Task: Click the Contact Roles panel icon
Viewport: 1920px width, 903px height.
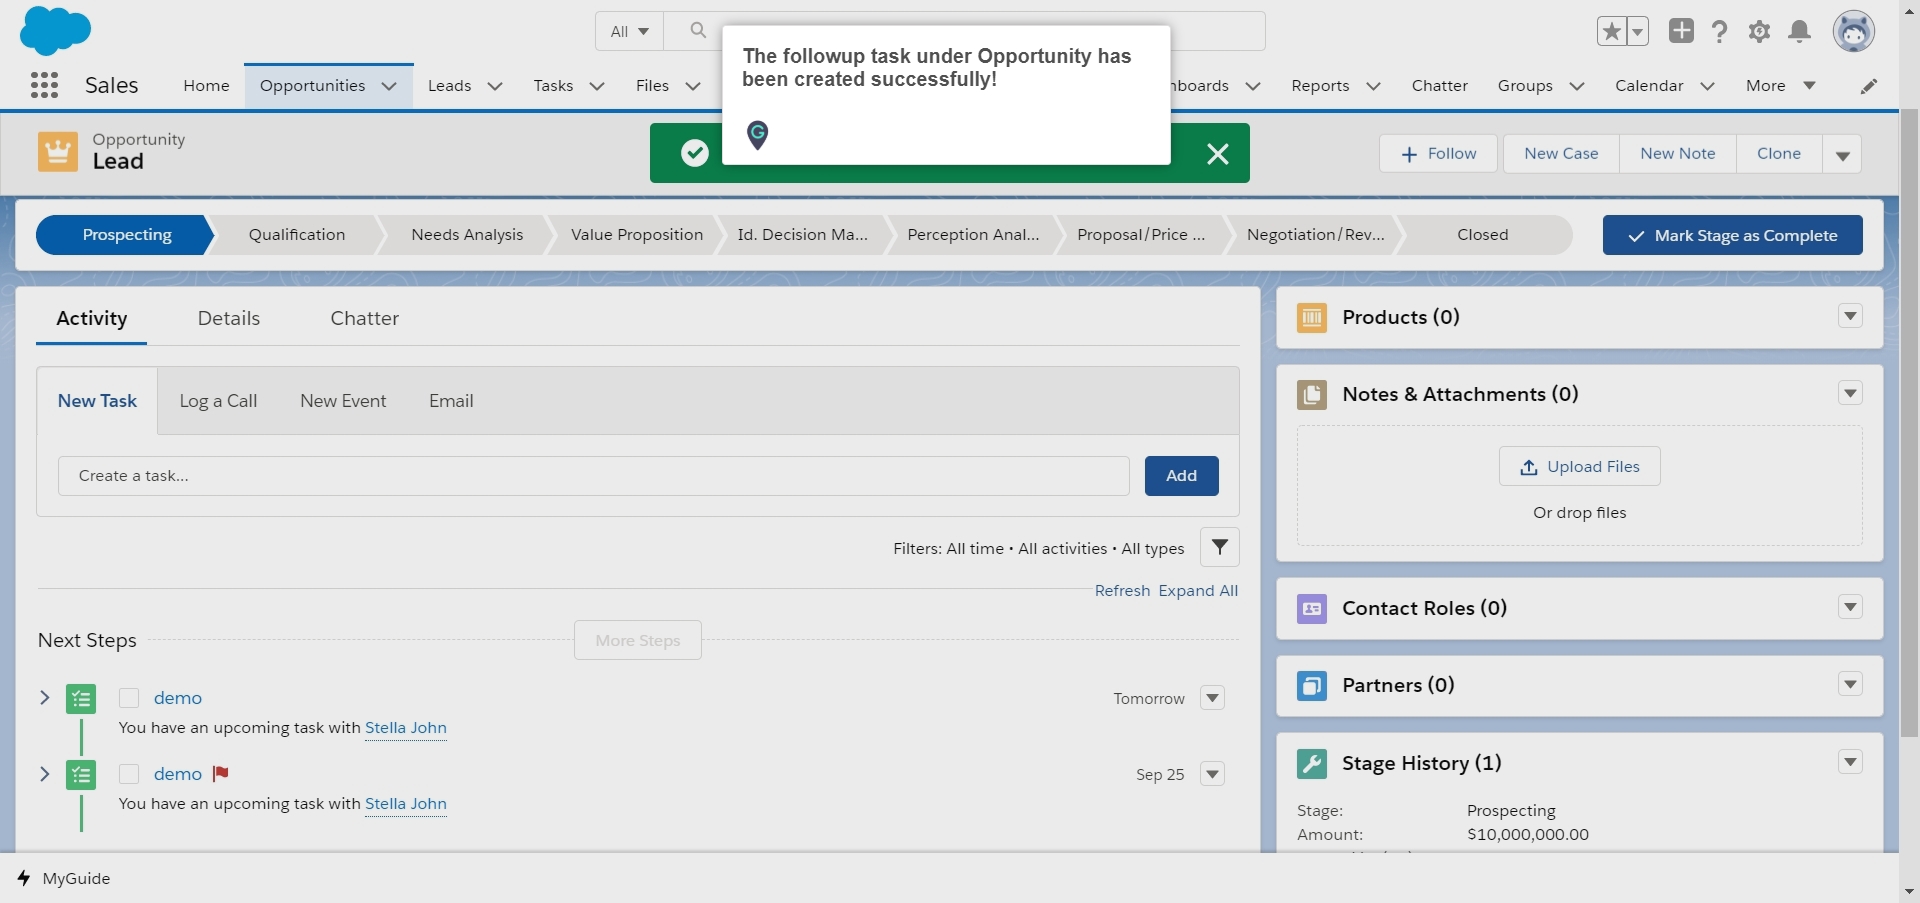Action: point(1311,608)
